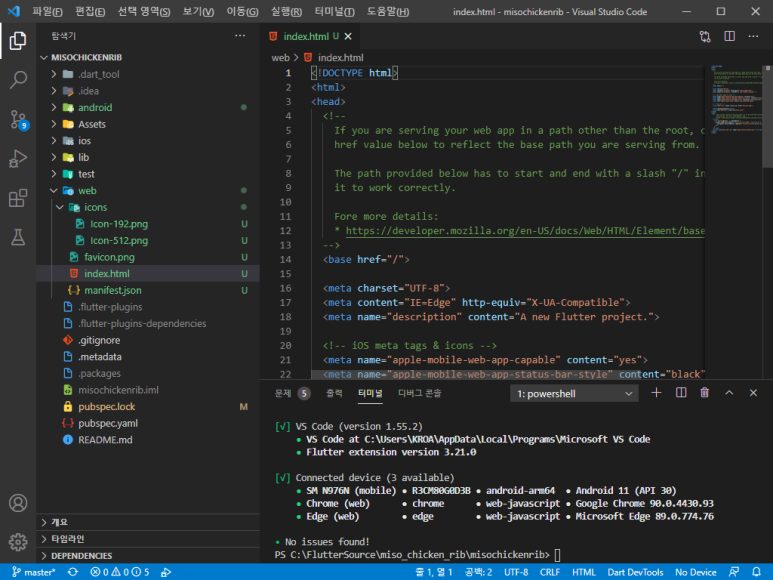Open the Testing flask view
The height and width of the screenshot is (580, 773).
(x=18, y=238)
